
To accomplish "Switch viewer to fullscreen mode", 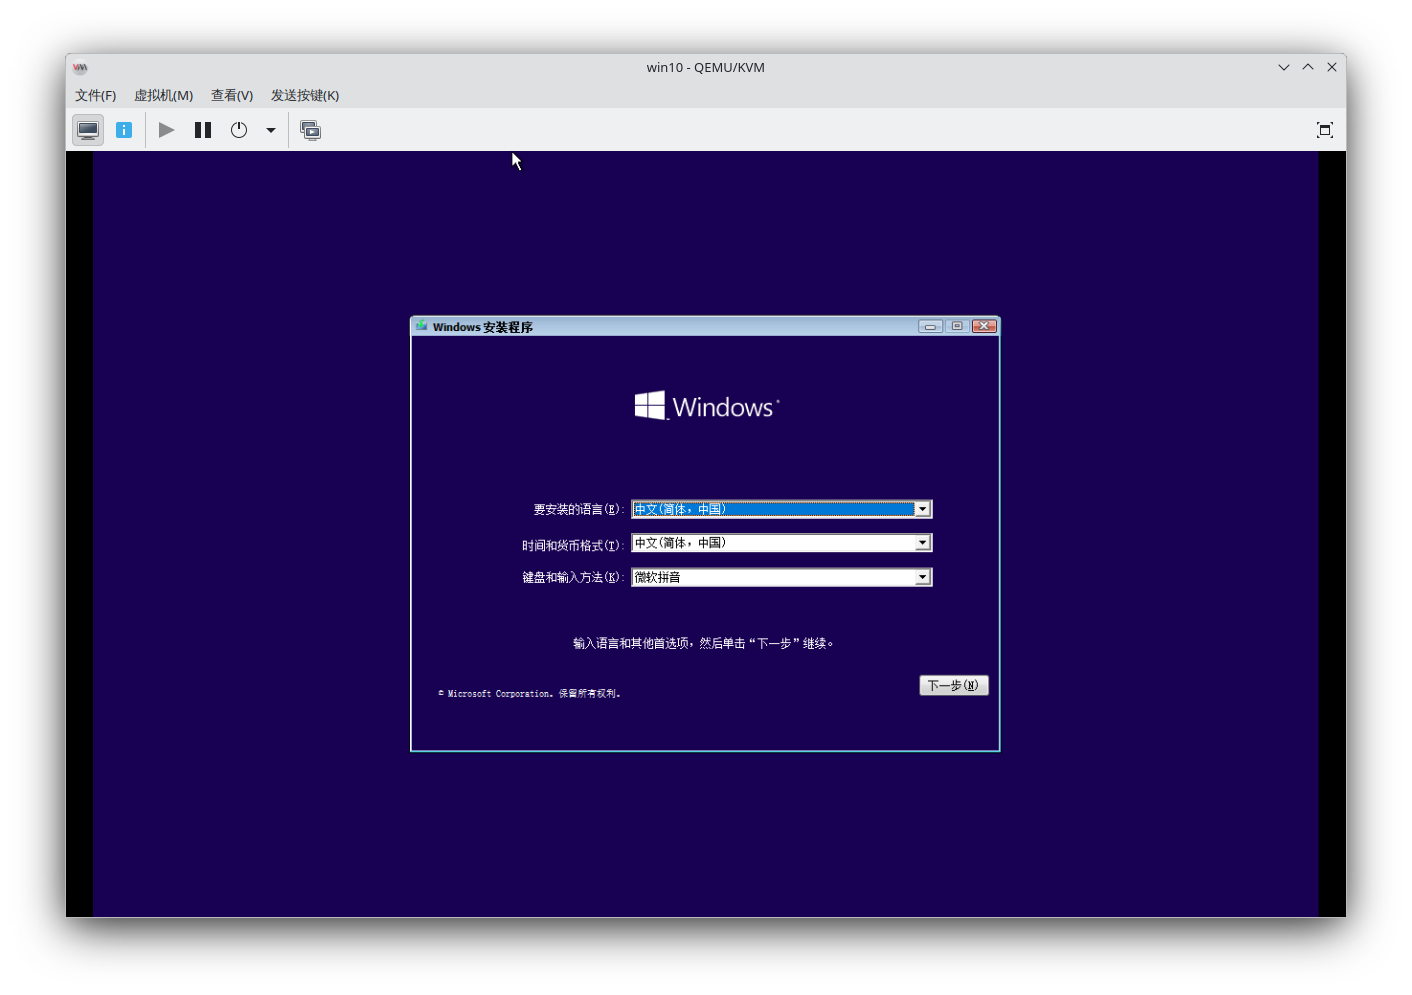I will tap(1325, 130).
